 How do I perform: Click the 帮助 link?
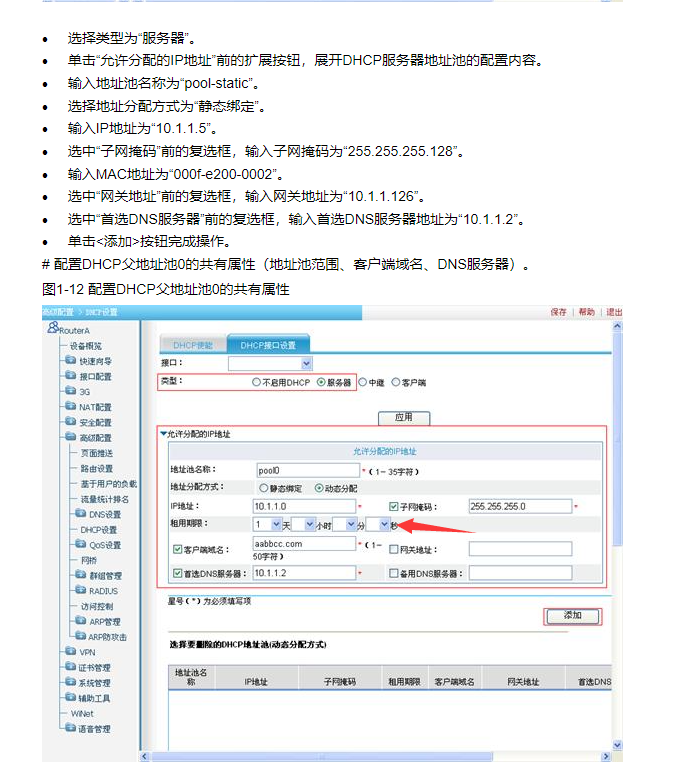pyautogui.click(x=587, y=312)
